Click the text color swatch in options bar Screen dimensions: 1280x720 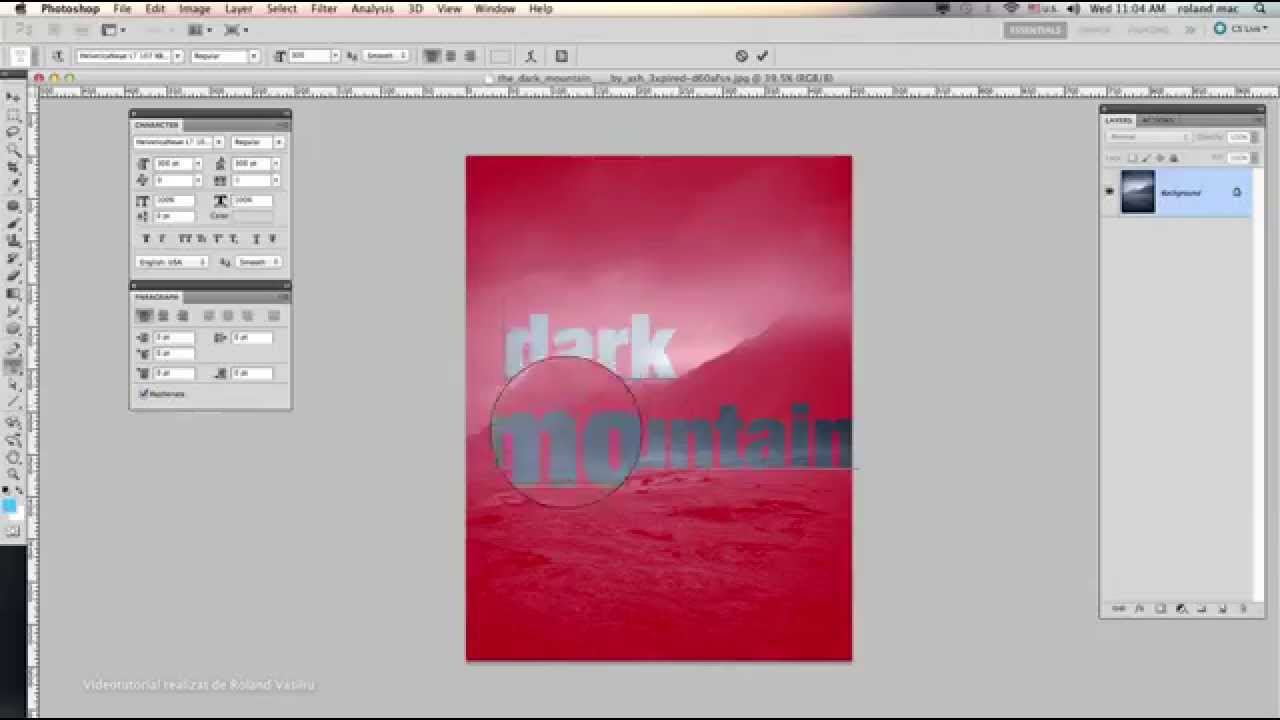[x=500, y=56]
